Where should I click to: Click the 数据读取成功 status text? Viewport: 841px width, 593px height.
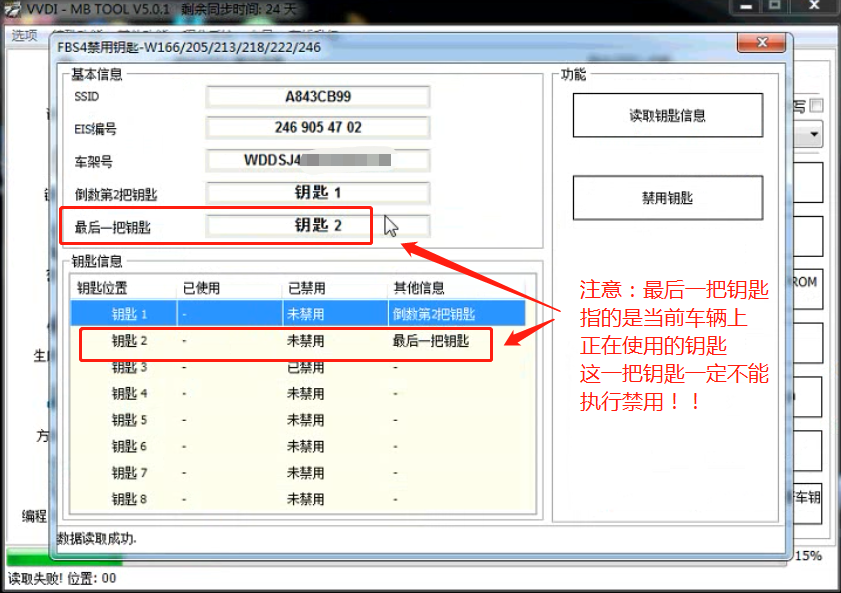[x=97, y=538]
